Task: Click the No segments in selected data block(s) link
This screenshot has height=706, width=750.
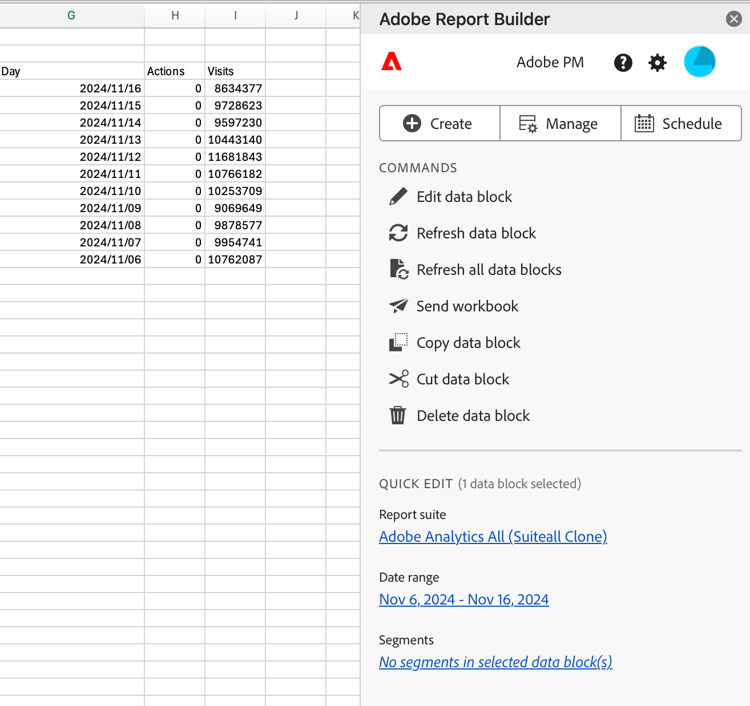Action: tap(495, 662)
